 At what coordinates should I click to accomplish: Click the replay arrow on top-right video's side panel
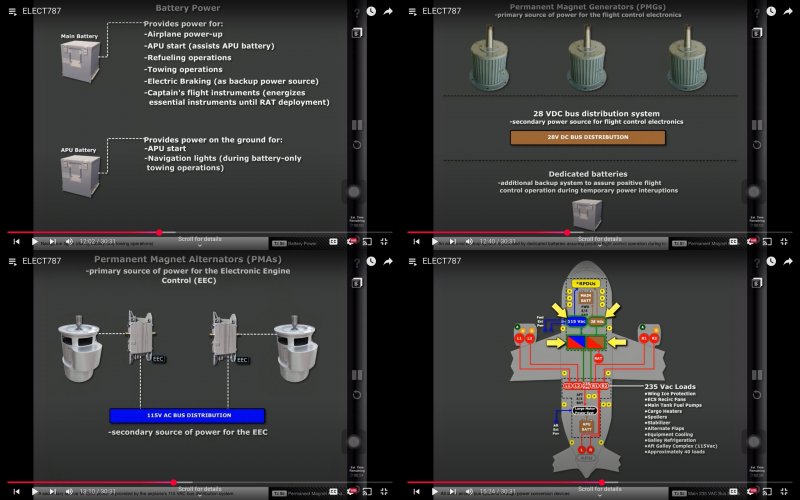pyautogui.click(x=756, y=145)
